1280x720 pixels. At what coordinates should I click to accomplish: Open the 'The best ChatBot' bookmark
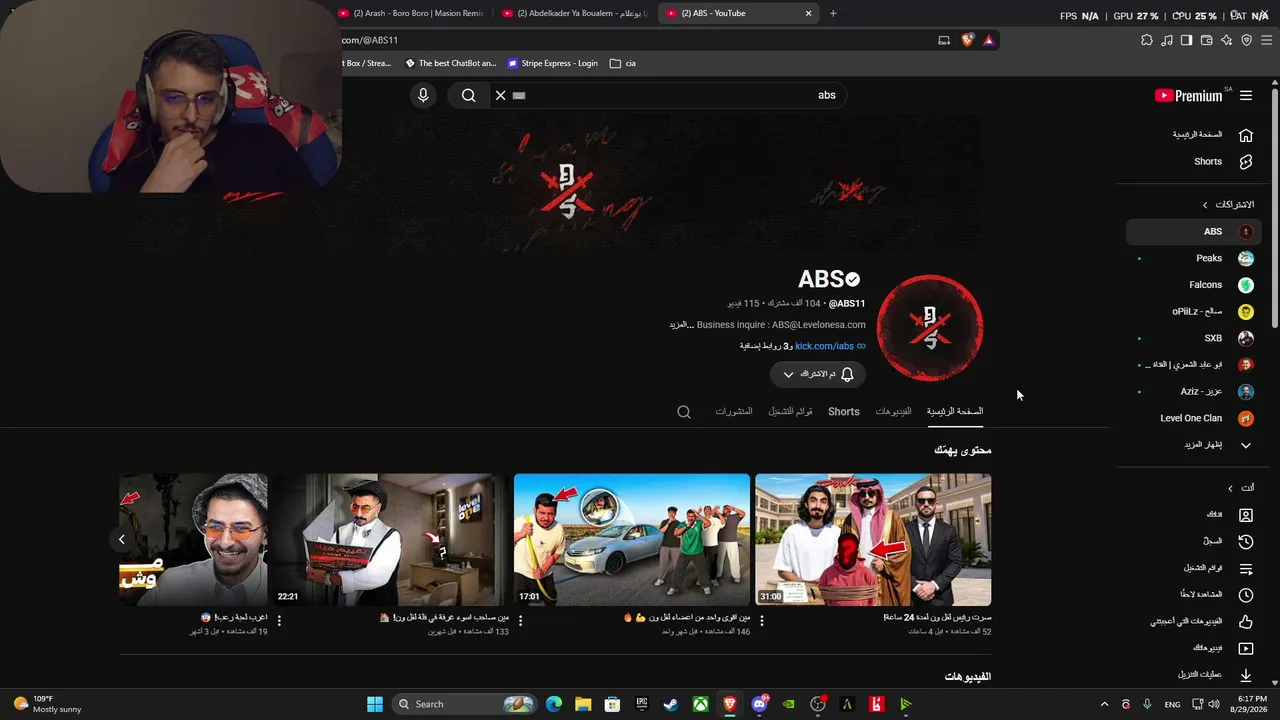click(x=450, y=63)
